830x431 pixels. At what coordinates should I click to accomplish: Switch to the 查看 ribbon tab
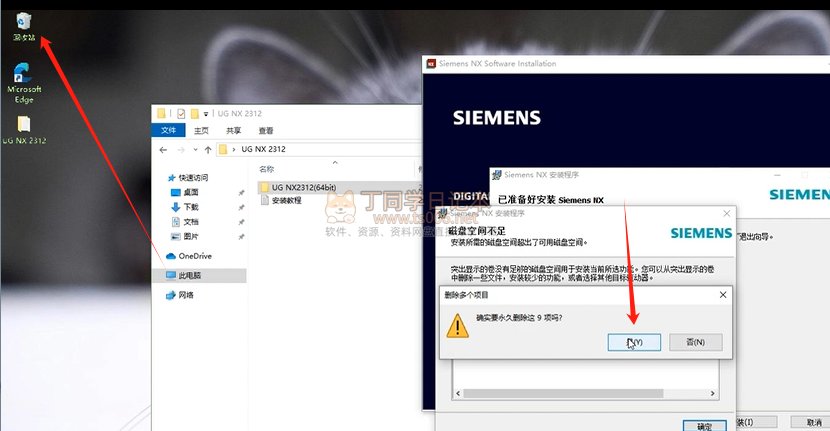[266, 130]
